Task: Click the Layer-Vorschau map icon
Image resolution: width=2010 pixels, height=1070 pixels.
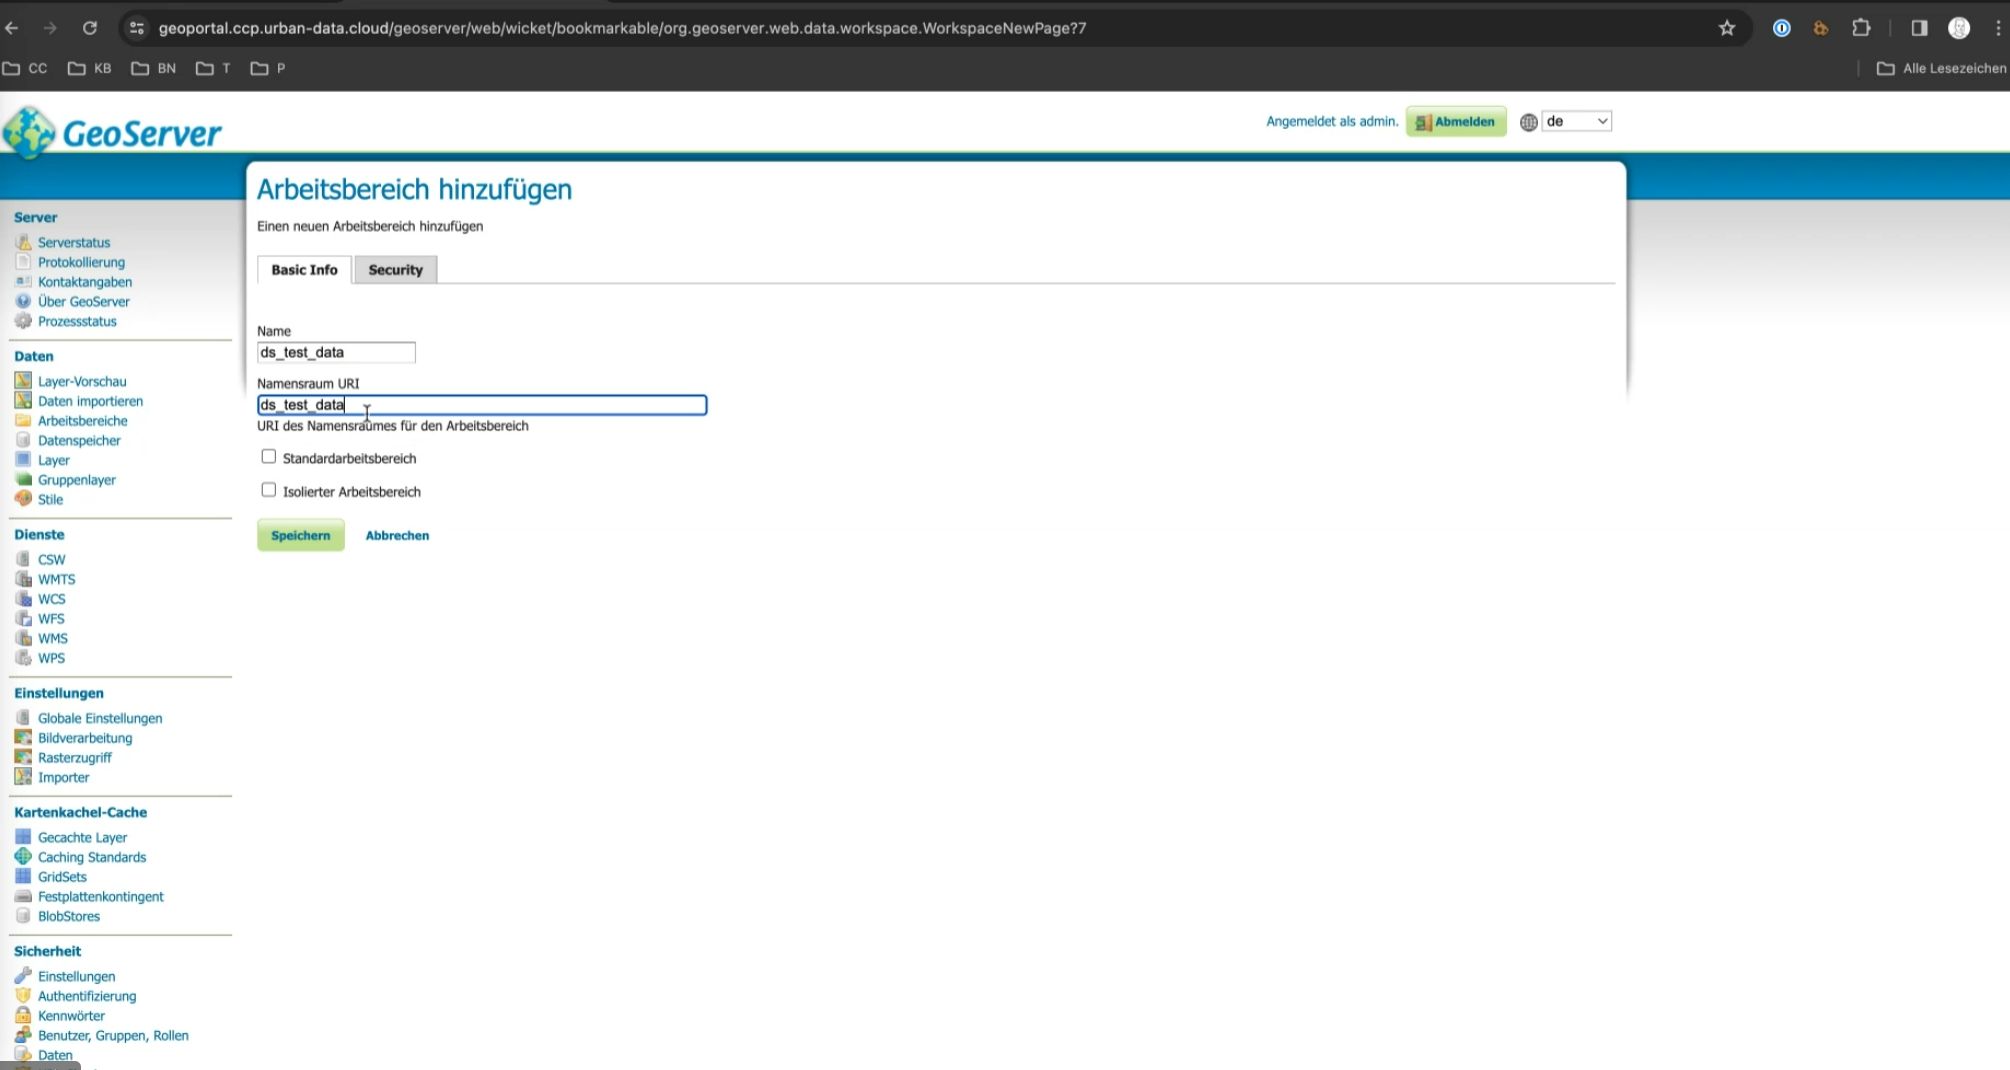Action: [23, 381]
